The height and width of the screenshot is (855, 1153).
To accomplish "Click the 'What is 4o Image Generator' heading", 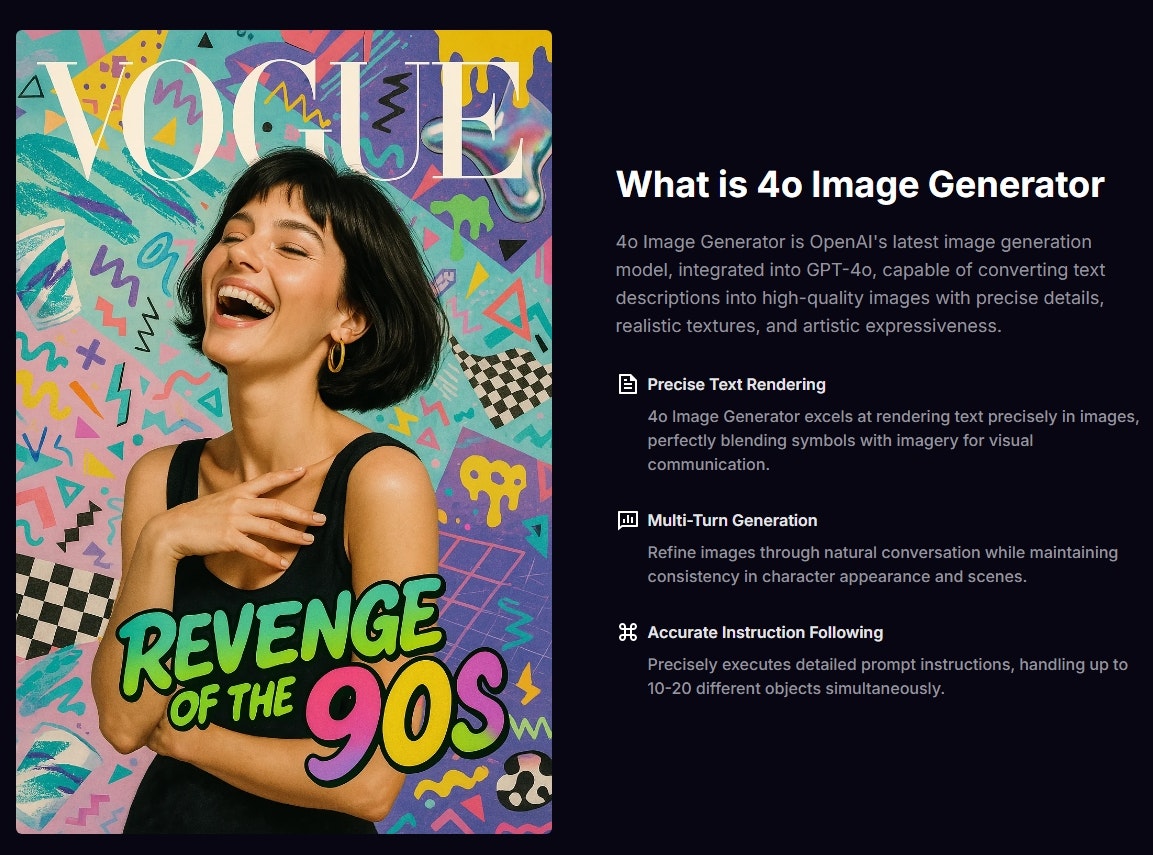I will point(860,185).
